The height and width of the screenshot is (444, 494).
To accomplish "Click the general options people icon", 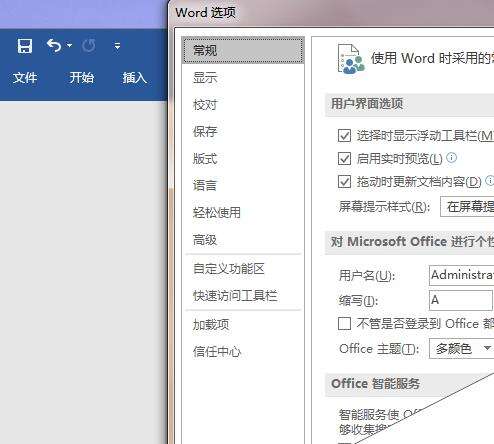I will (351, 59).
